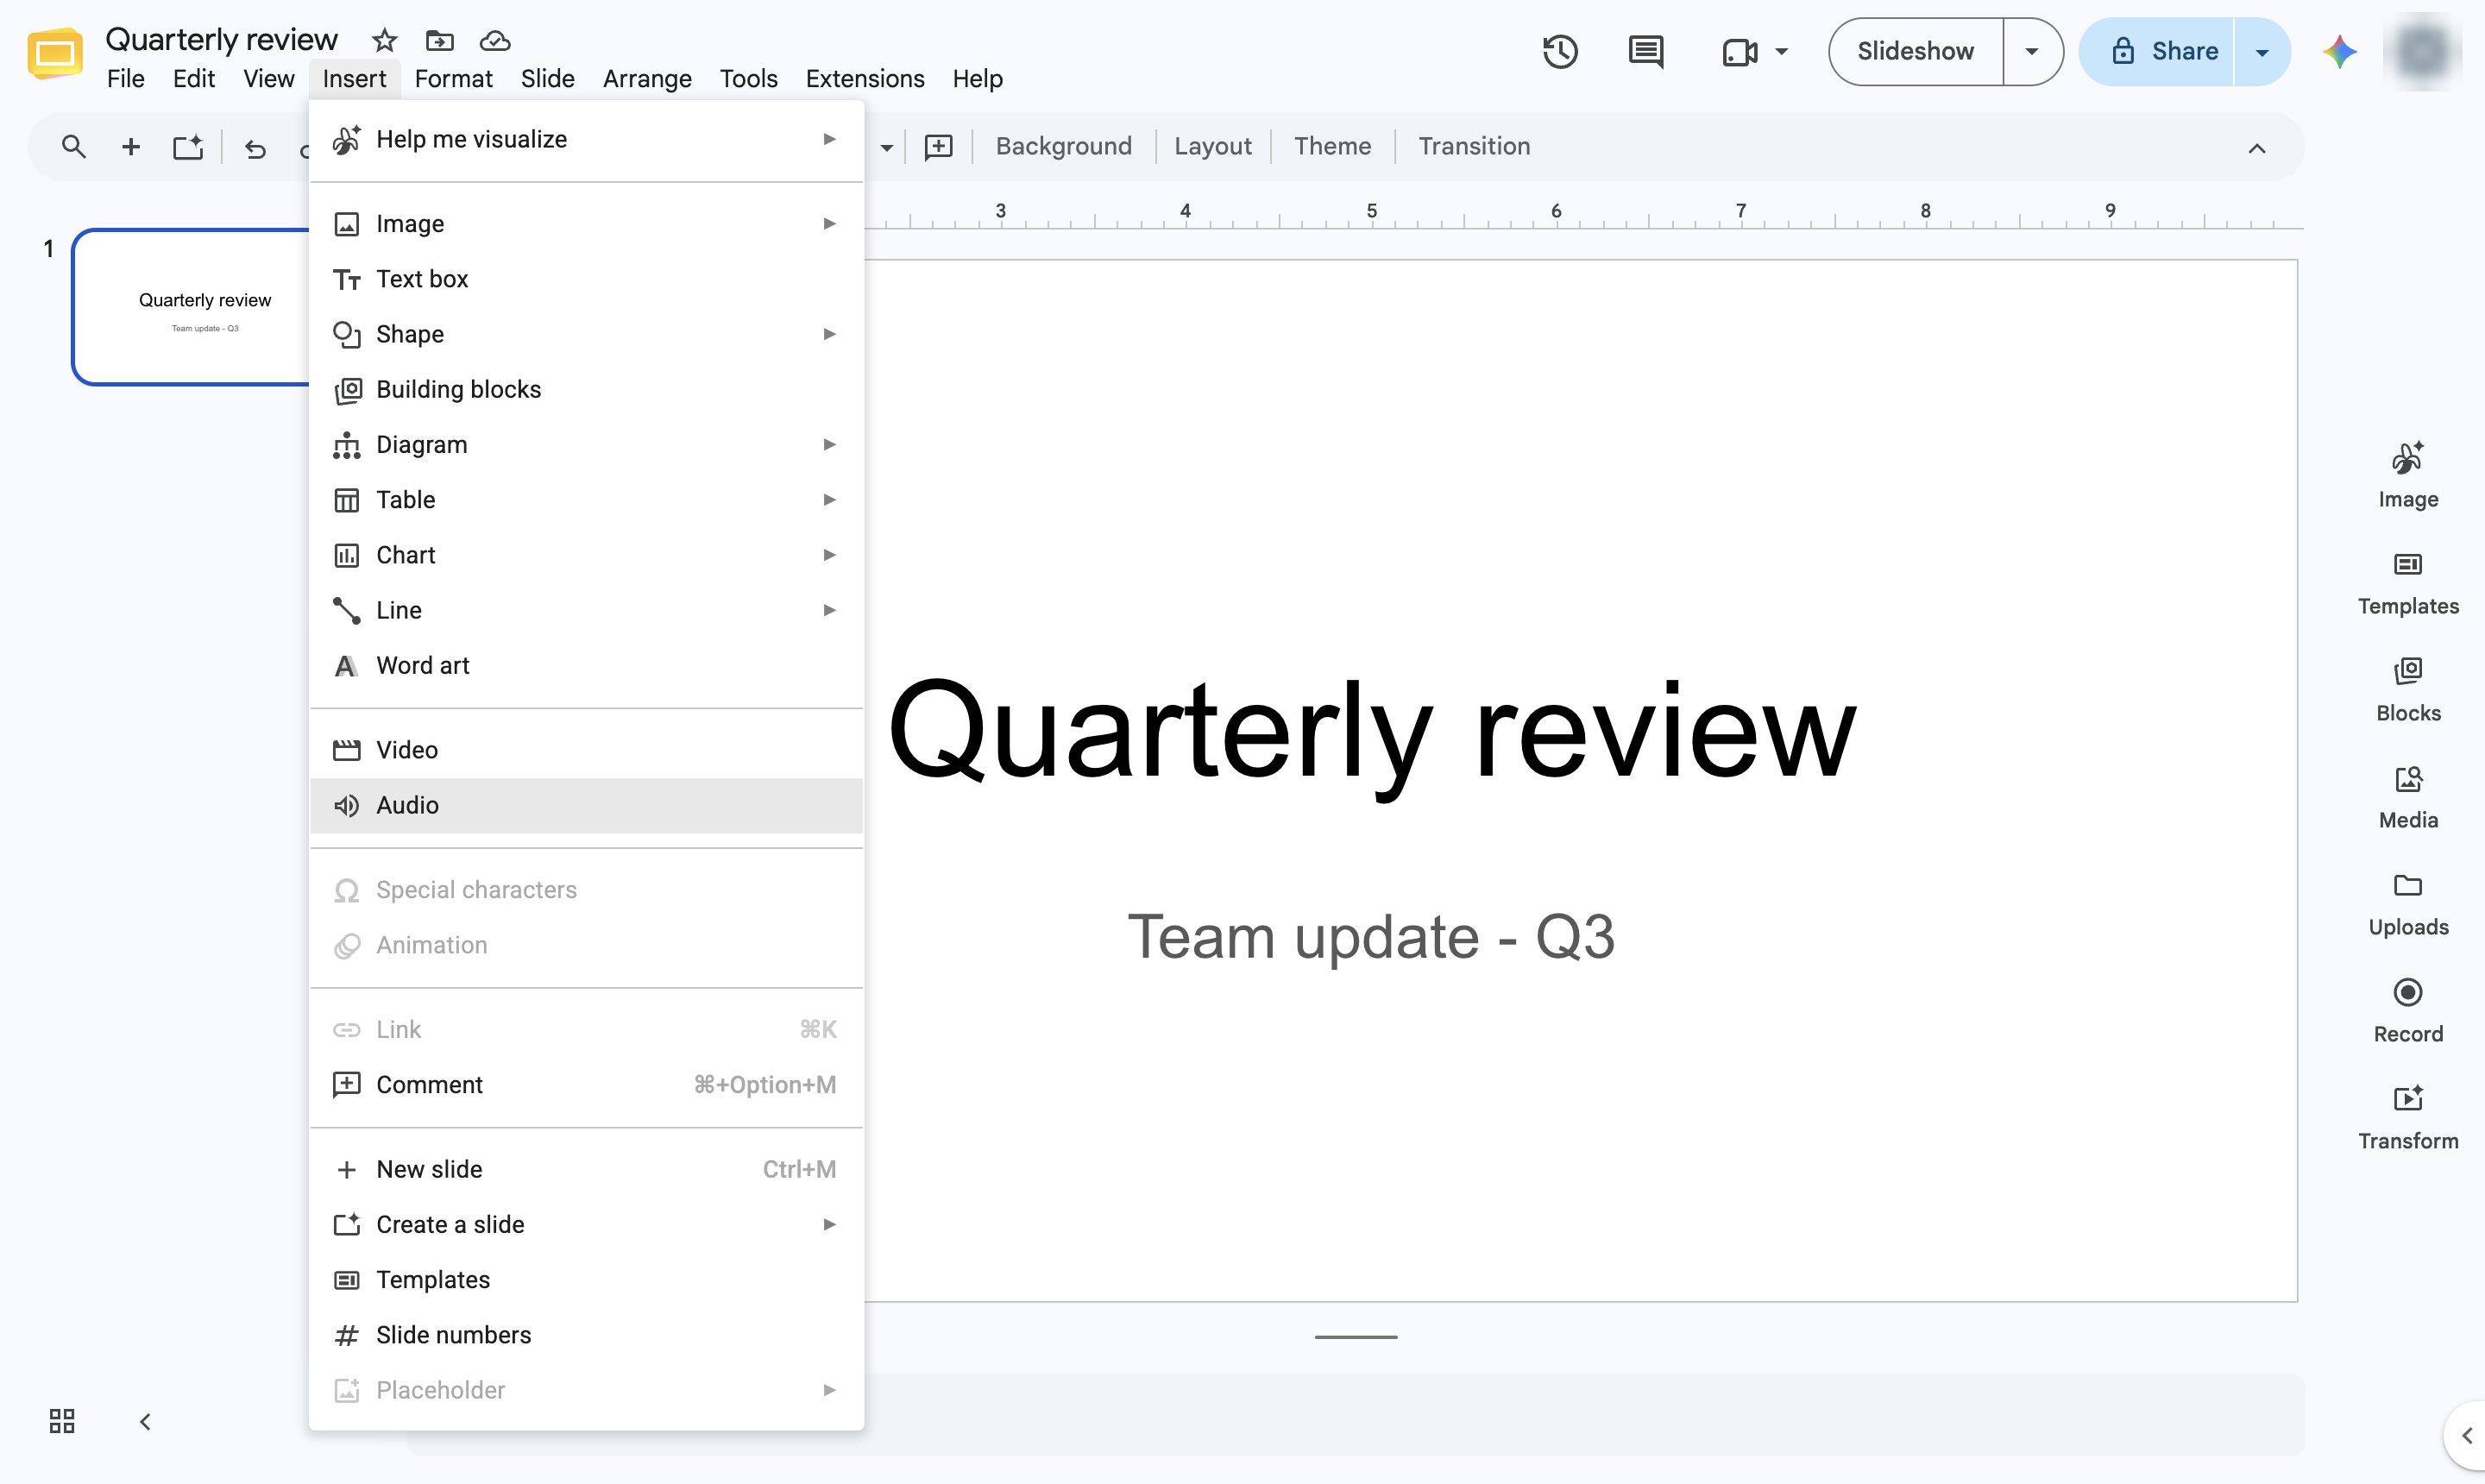Expand the video meeting dropdown arrow
2485x1484 pixels.
[1781, 51]
